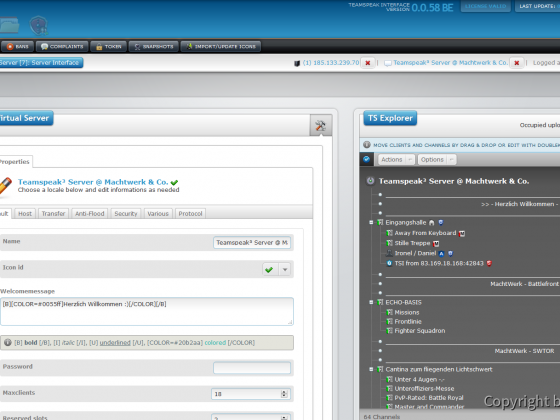The width and height of the screenshot is (560, 420).
Task: Click the MachtWerk - SWTOR spacer channel
Action: tap(524, 351)
